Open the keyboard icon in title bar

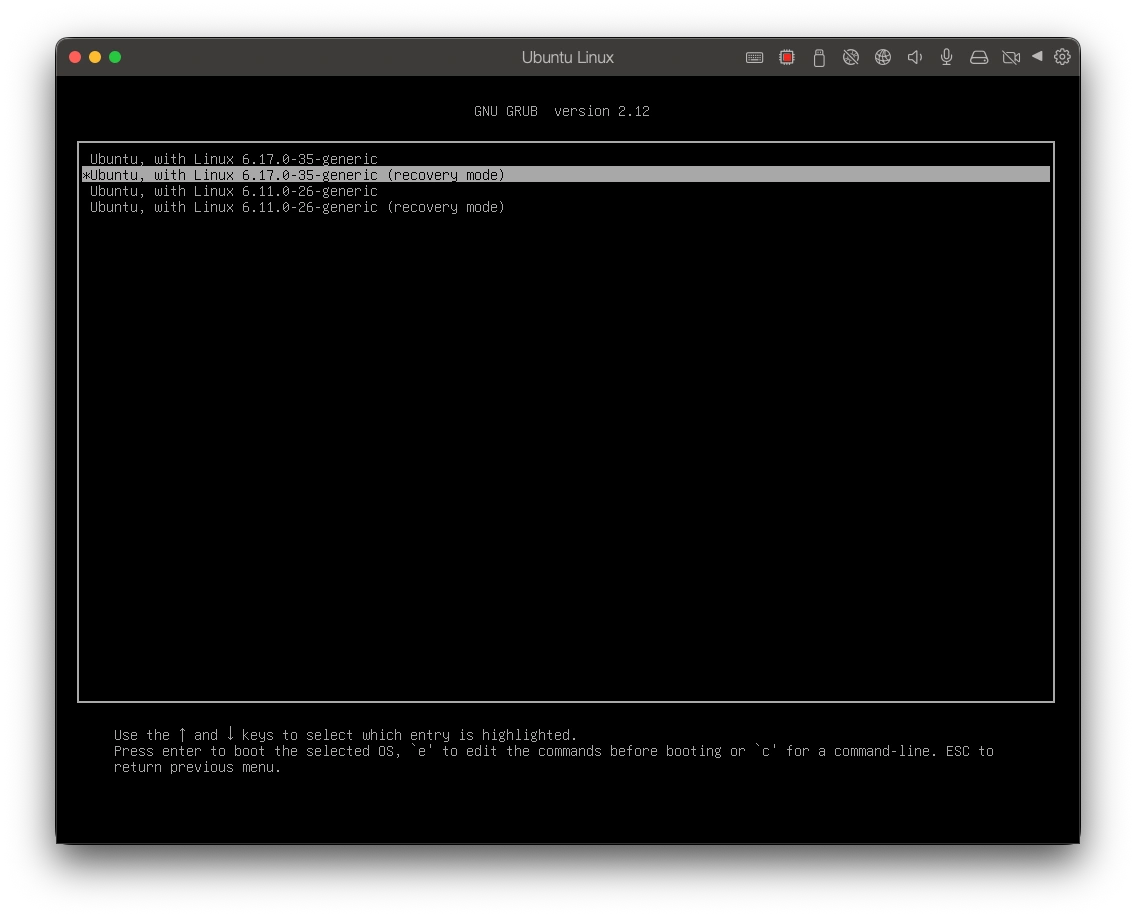754,57
